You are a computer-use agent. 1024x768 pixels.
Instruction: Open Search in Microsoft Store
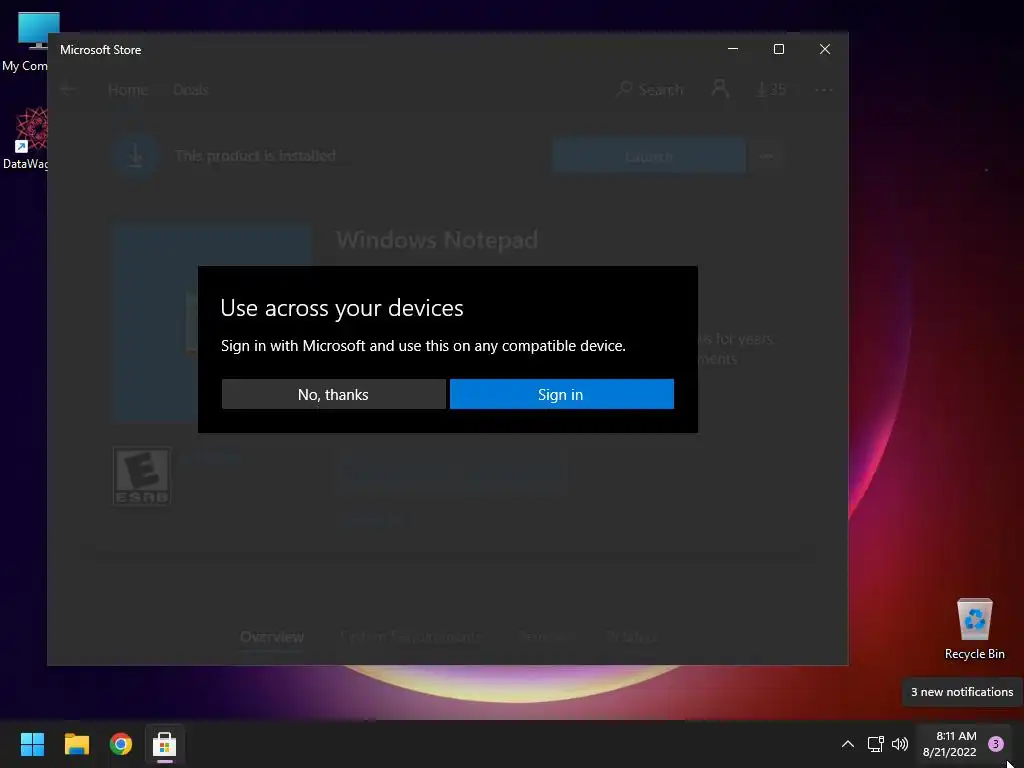(650, 89)
